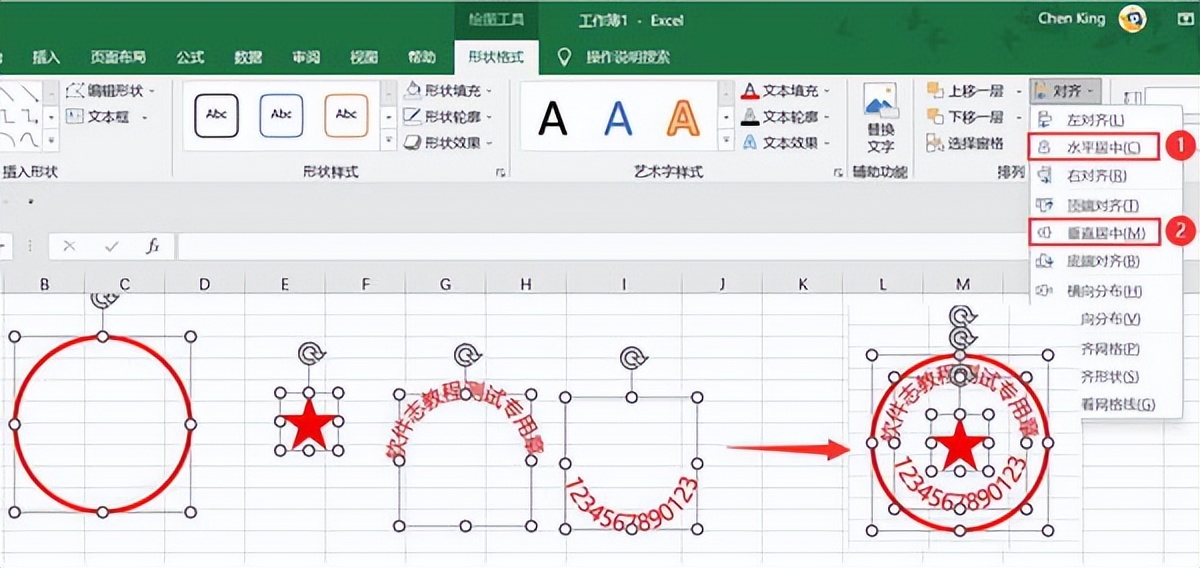Open the Edit Shape (编辑形状) dropdown arrow

point(152,90)
